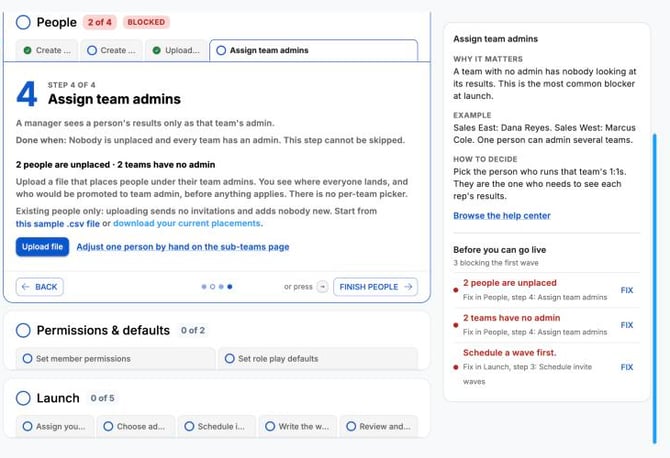Click the right arrow key hint icon
The width and height of the screenshot is (670, 458).
(323, 287)
